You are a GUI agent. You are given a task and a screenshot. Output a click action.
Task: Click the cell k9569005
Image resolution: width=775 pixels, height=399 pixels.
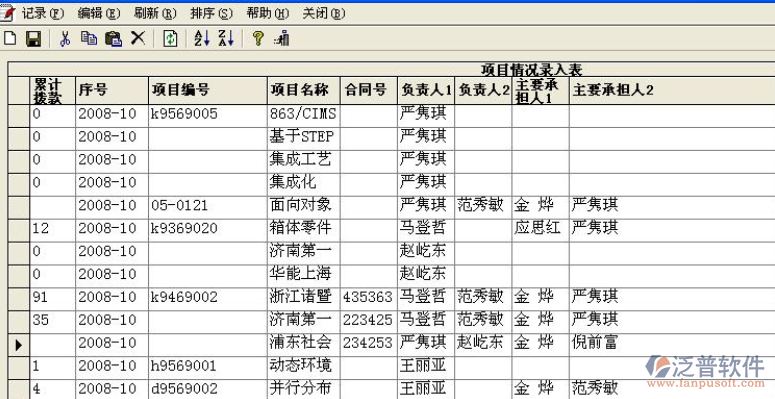tap(208, 115)
